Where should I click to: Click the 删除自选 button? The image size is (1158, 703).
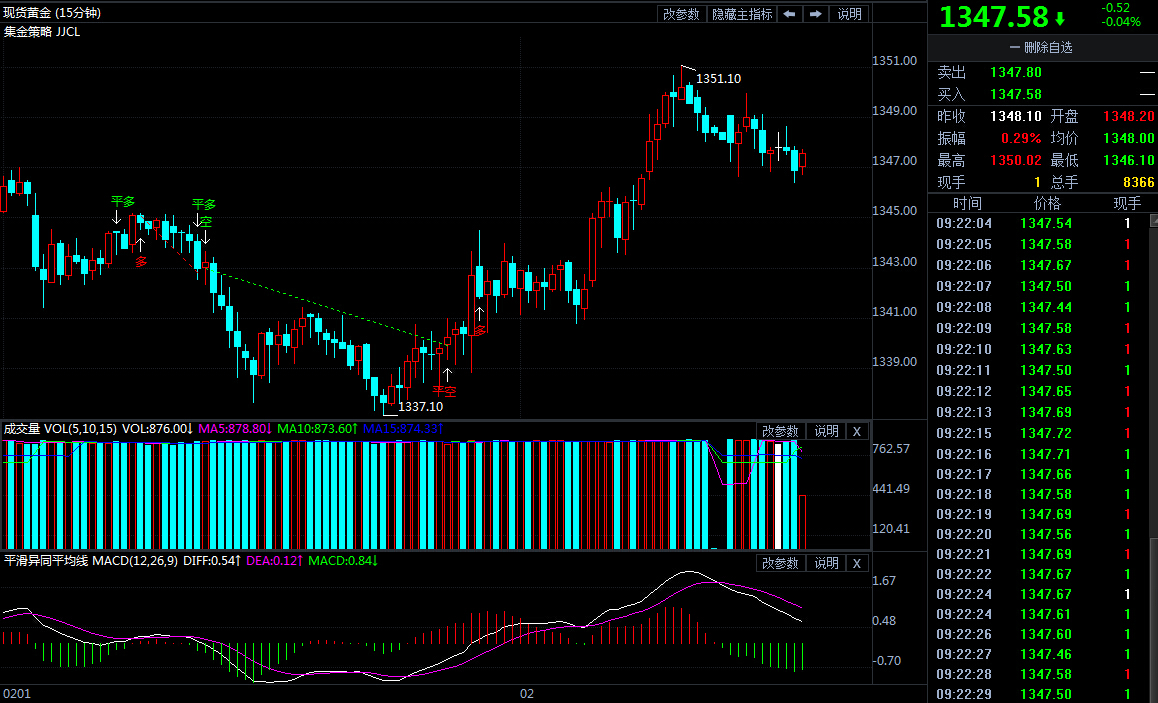click(1041, 47)
